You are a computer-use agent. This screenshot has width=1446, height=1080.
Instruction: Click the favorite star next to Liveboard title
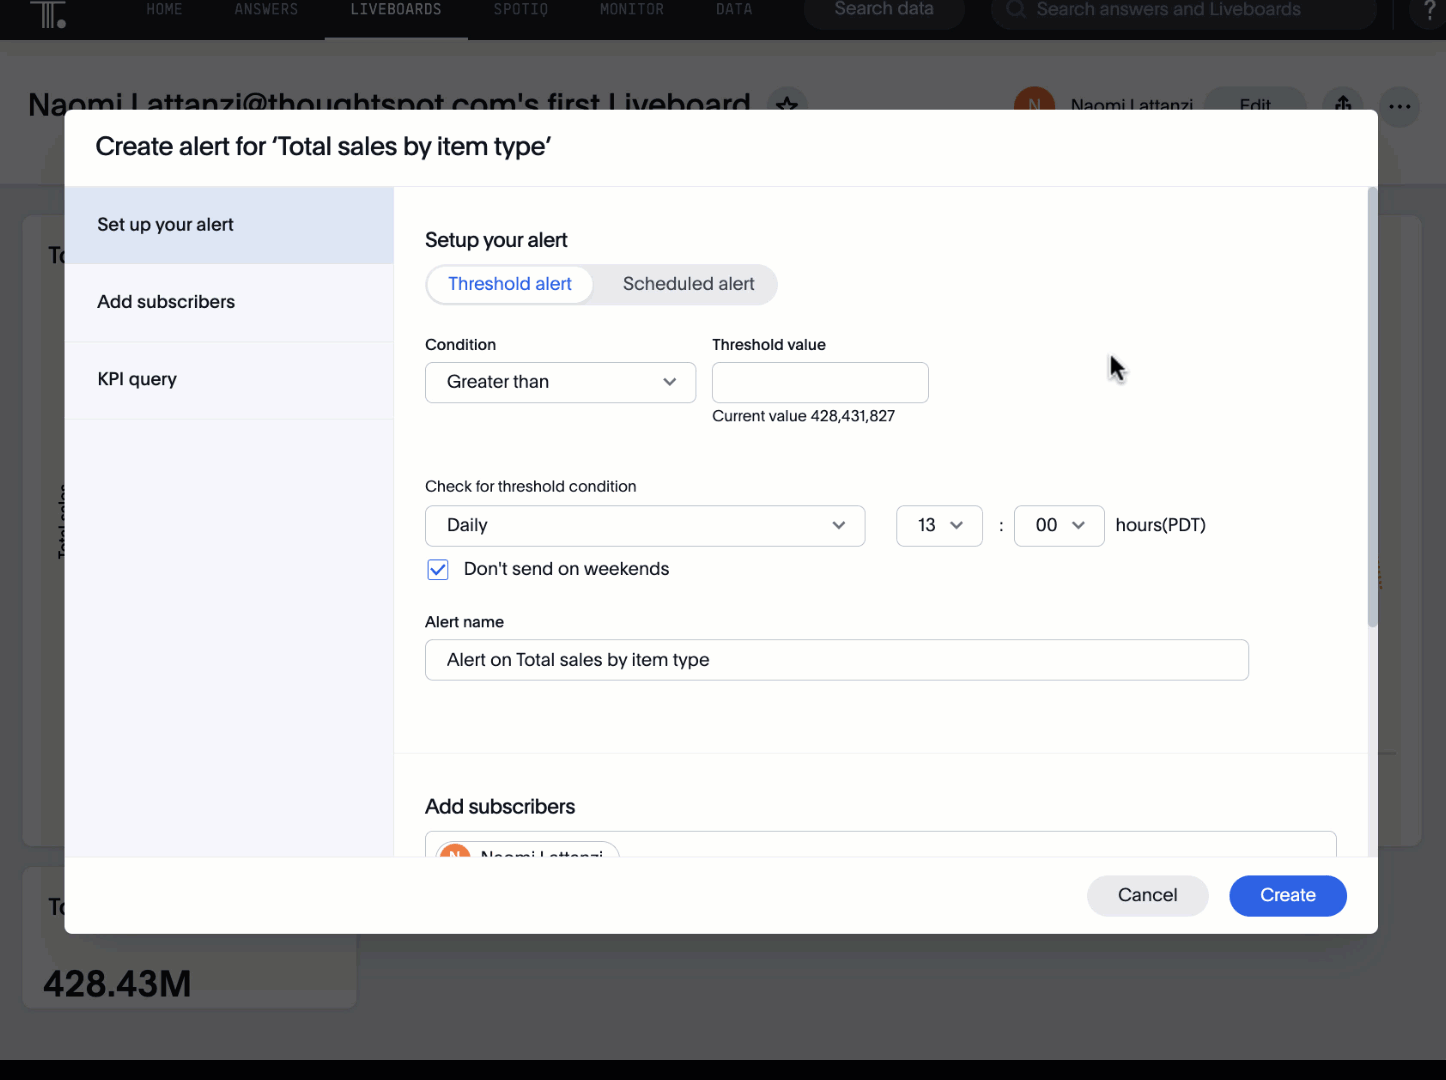[x=787, y=104]
